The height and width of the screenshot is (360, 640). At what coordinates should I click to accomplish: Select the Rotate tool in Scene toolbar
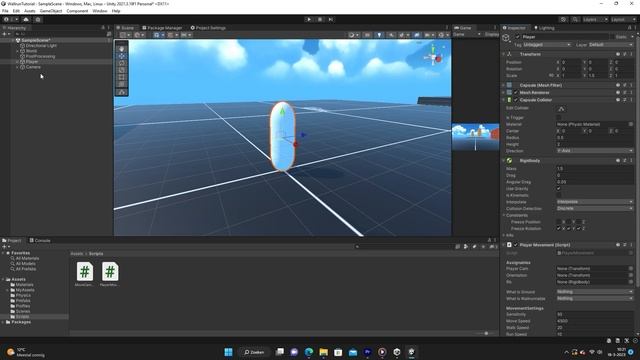pyautogui.click(x=122, y=63)
